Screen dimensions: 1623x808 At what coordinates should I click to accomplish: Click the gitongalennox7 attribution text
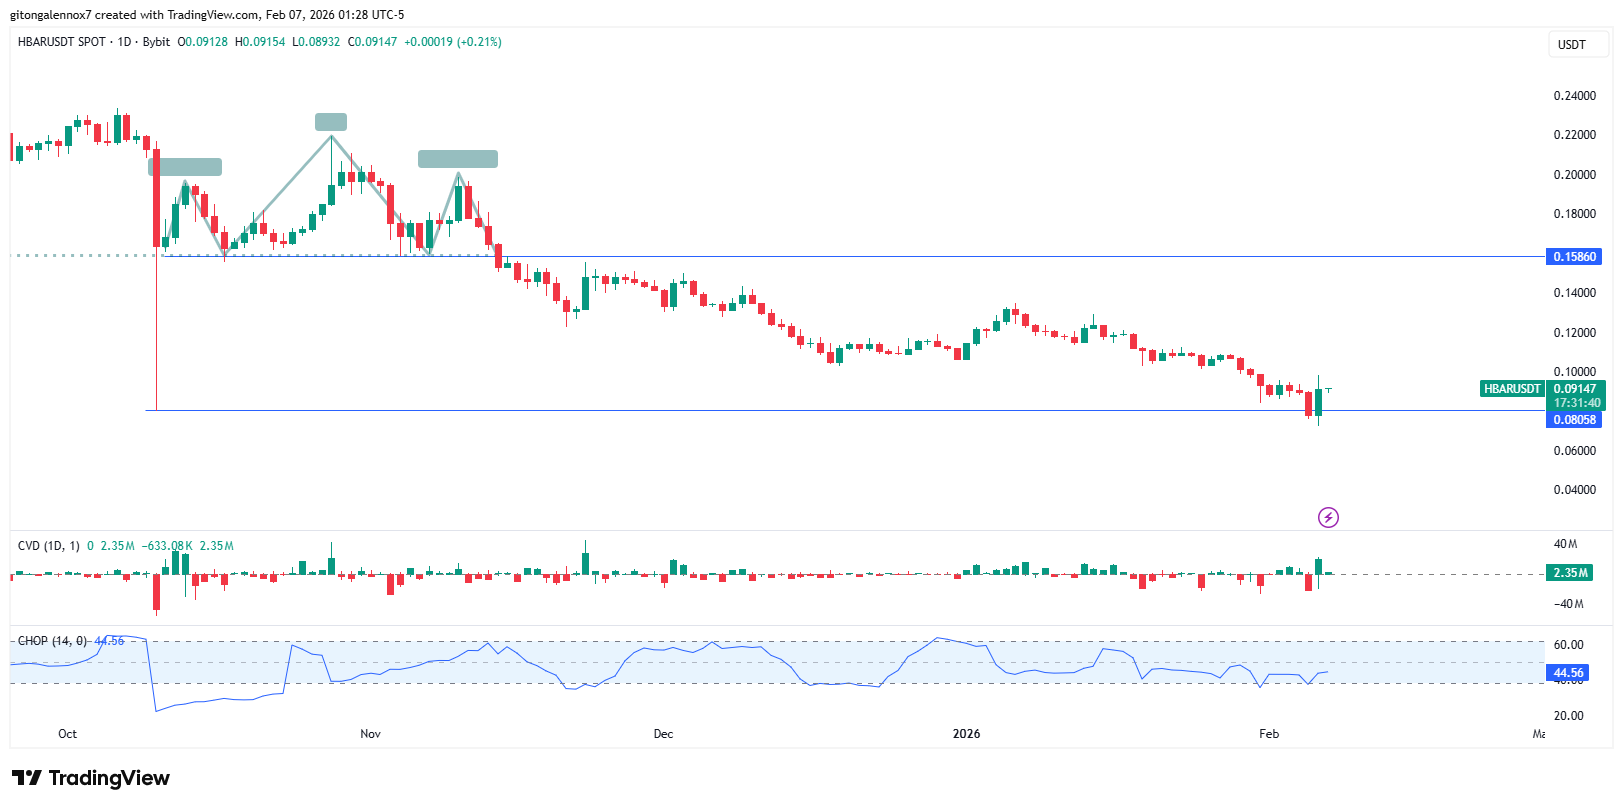(x=50, y=15)
